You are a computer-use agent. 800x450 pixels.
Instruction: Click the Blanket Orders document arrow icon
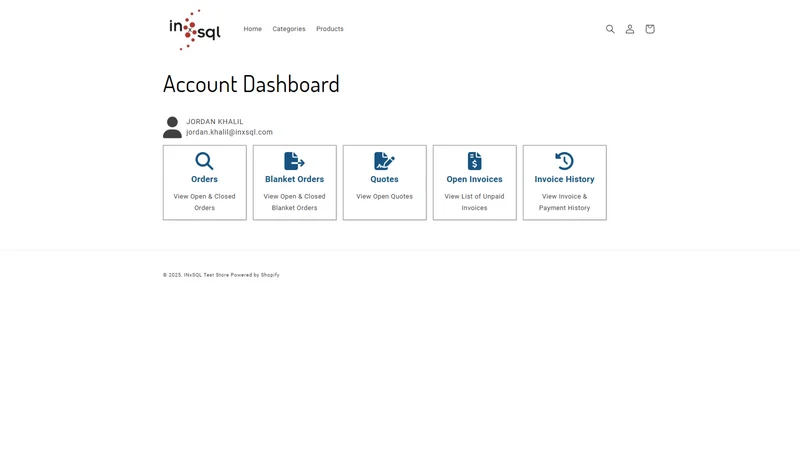pos(294,161)
